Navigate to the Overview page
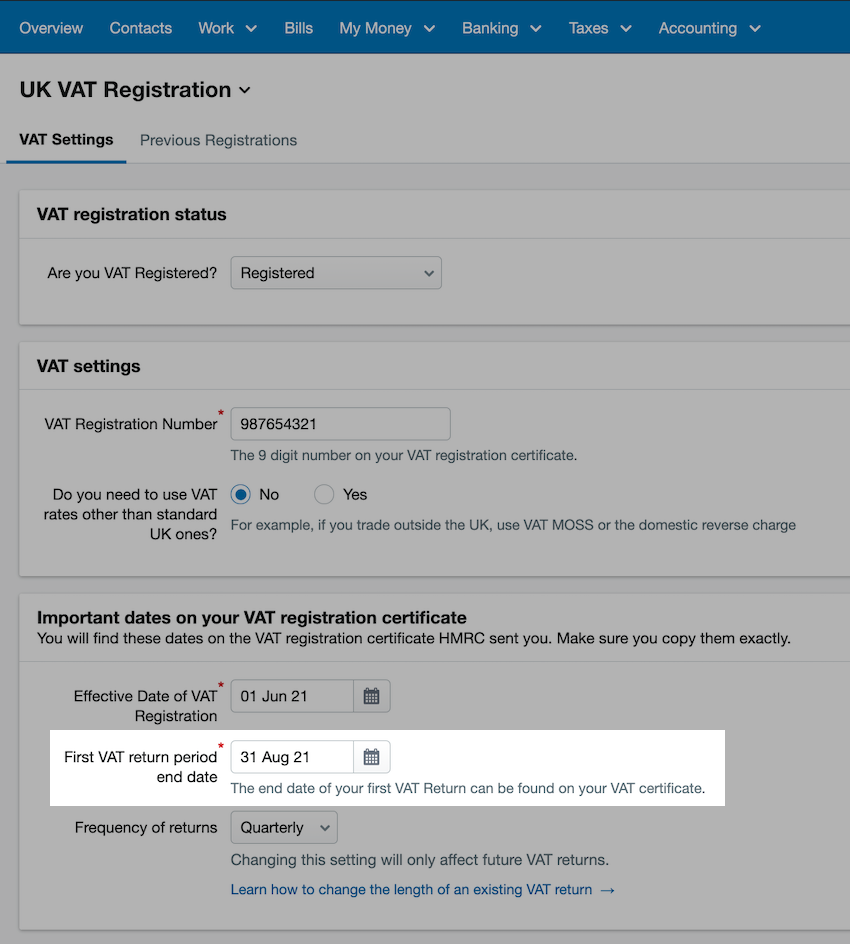This screenshot has height=944, width=850. 51,28
